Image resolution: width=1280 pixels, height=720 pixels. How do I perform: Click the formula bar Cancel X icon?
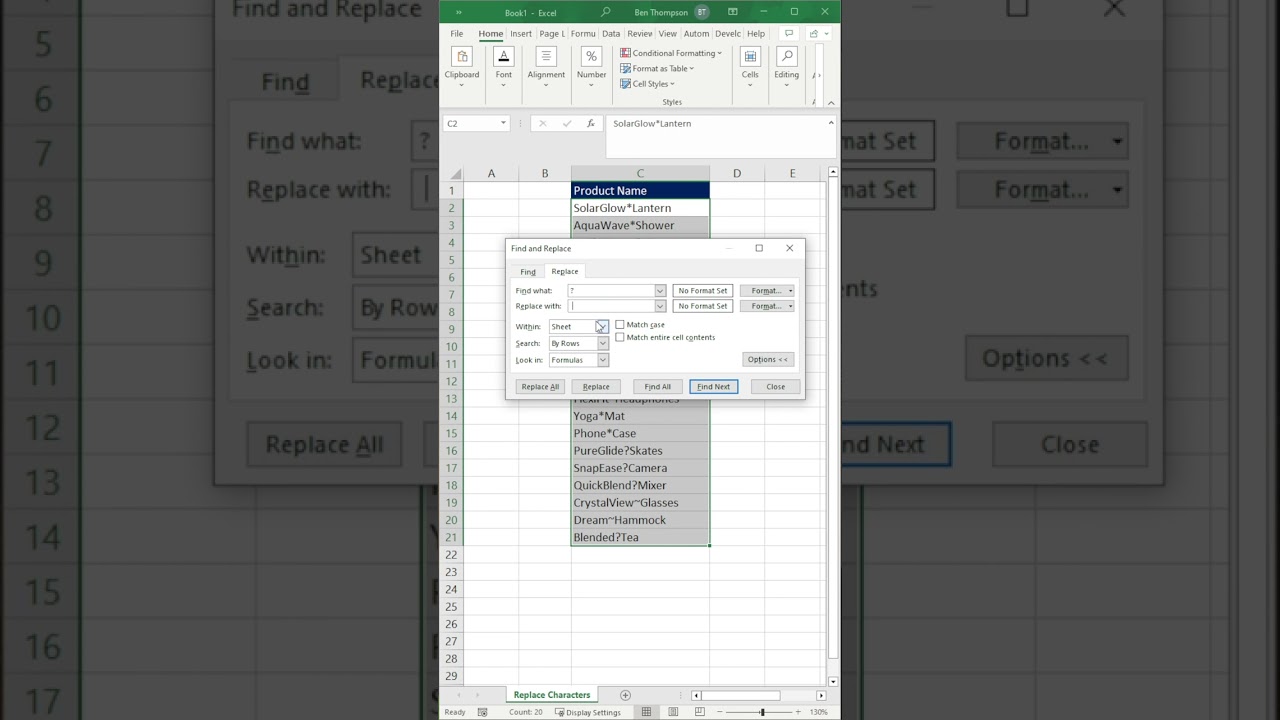click(542, 123)
